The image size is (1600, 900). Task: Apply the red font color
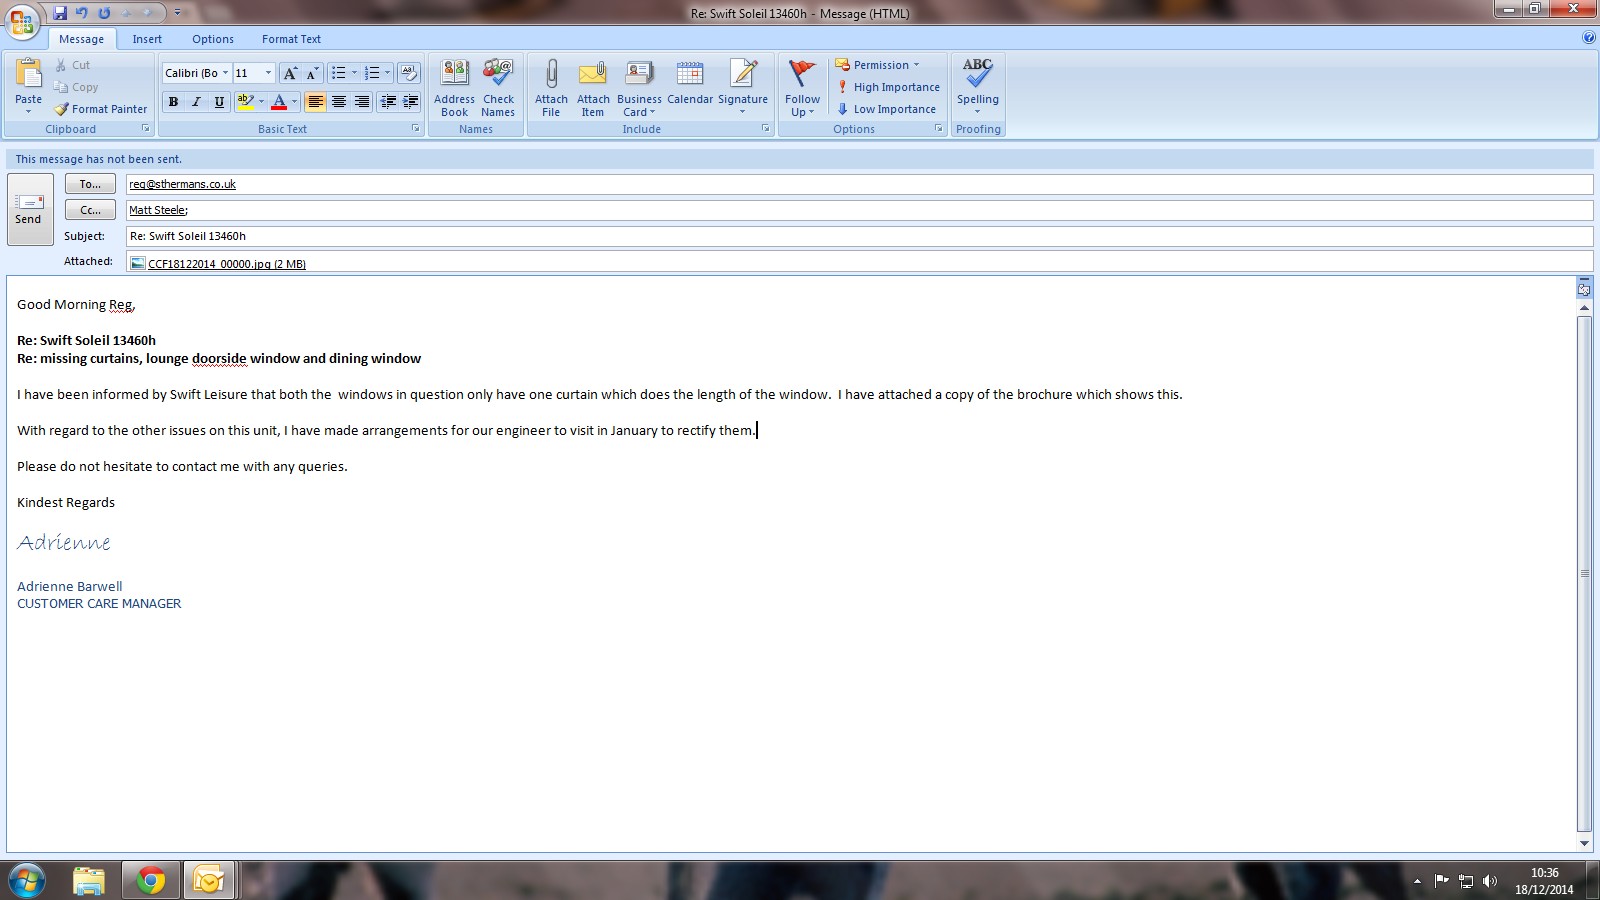(x=279, y=102)
